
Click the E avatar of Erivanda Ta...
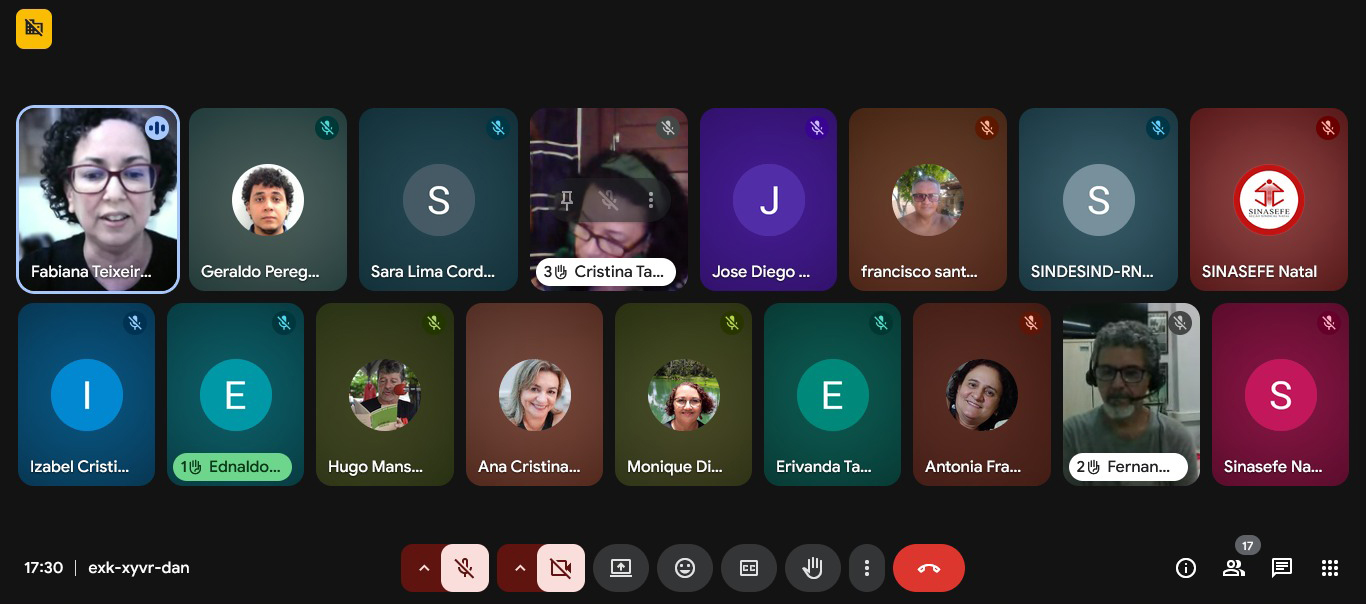(833, 395)
